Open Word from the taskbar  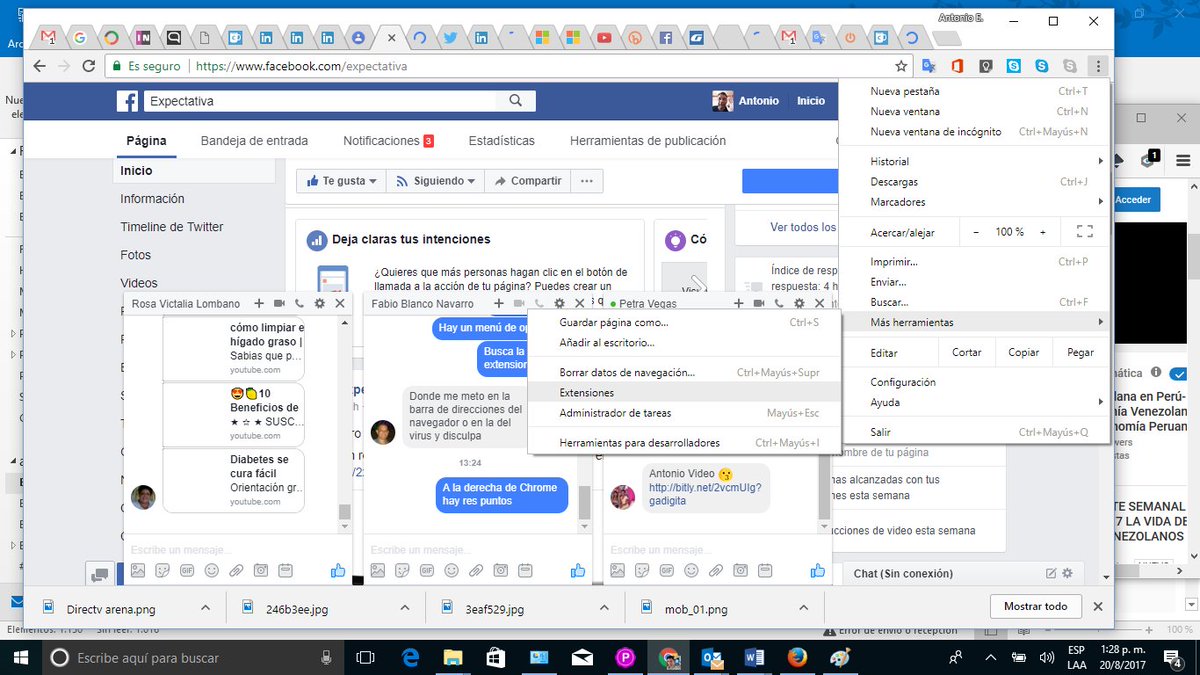755,657
